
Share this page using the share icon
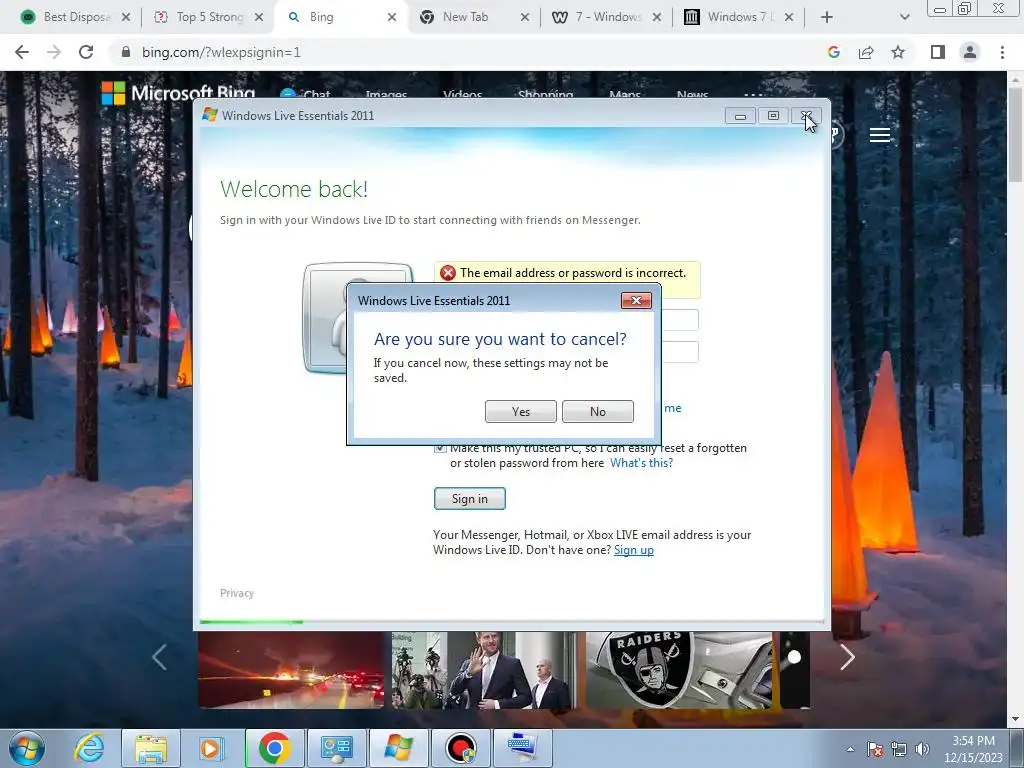coord(866,52)
